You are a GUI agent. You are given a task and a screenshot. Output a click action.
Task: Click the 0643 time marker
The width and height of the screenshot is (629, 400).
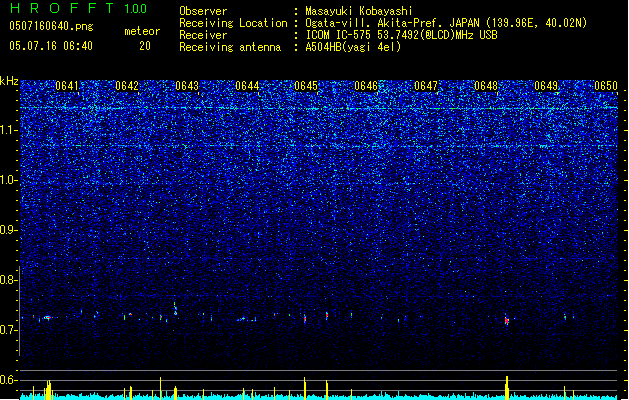(x=187, y=86)
